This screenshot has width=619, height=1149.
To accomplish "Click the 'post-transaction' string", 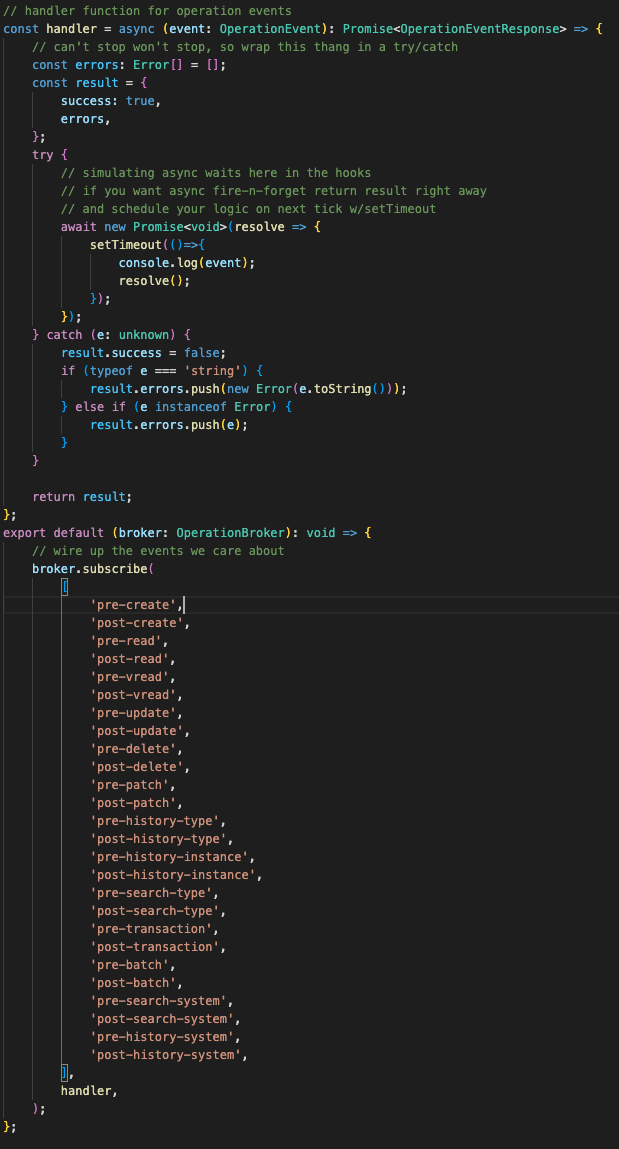I will pos(155,947).
